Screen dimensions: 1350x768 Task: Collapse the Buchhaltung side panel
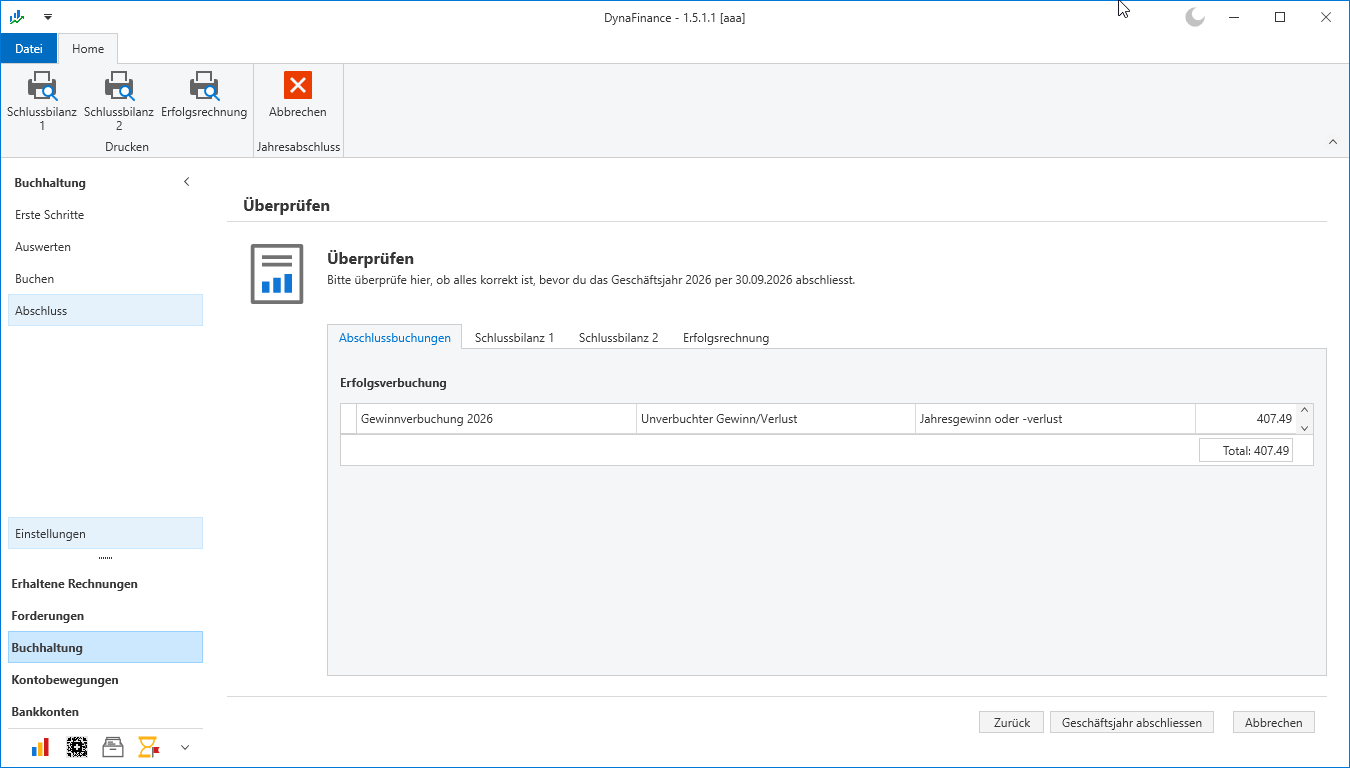click(x=186, y=182)
